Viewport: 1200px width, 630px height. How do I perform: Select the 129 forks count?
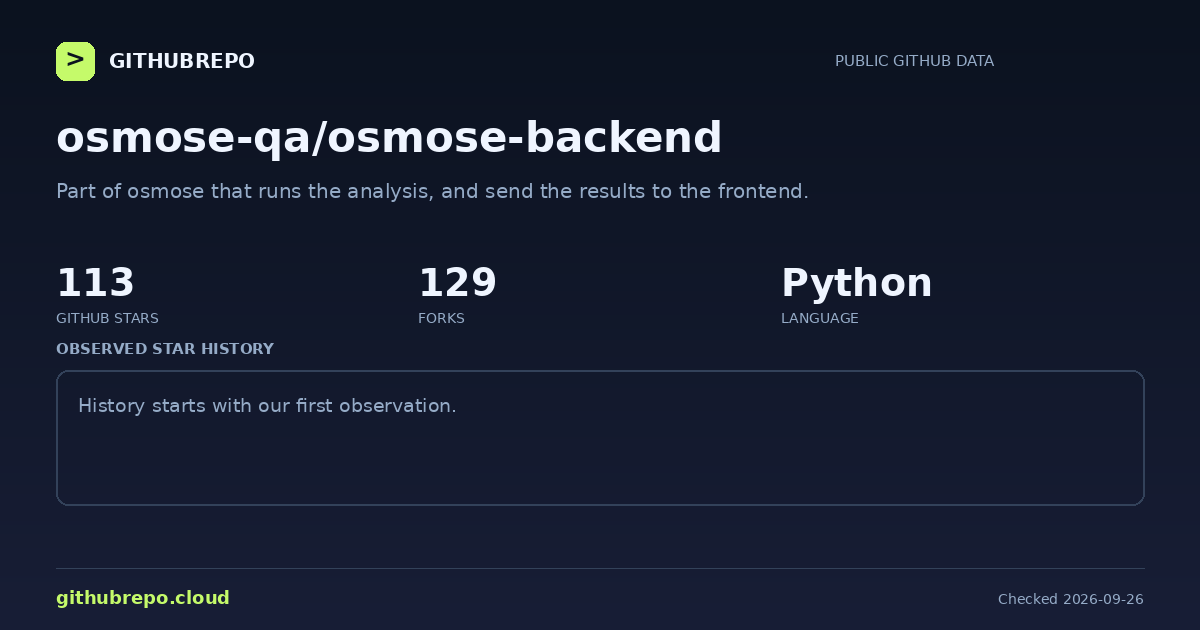(457, 283)
